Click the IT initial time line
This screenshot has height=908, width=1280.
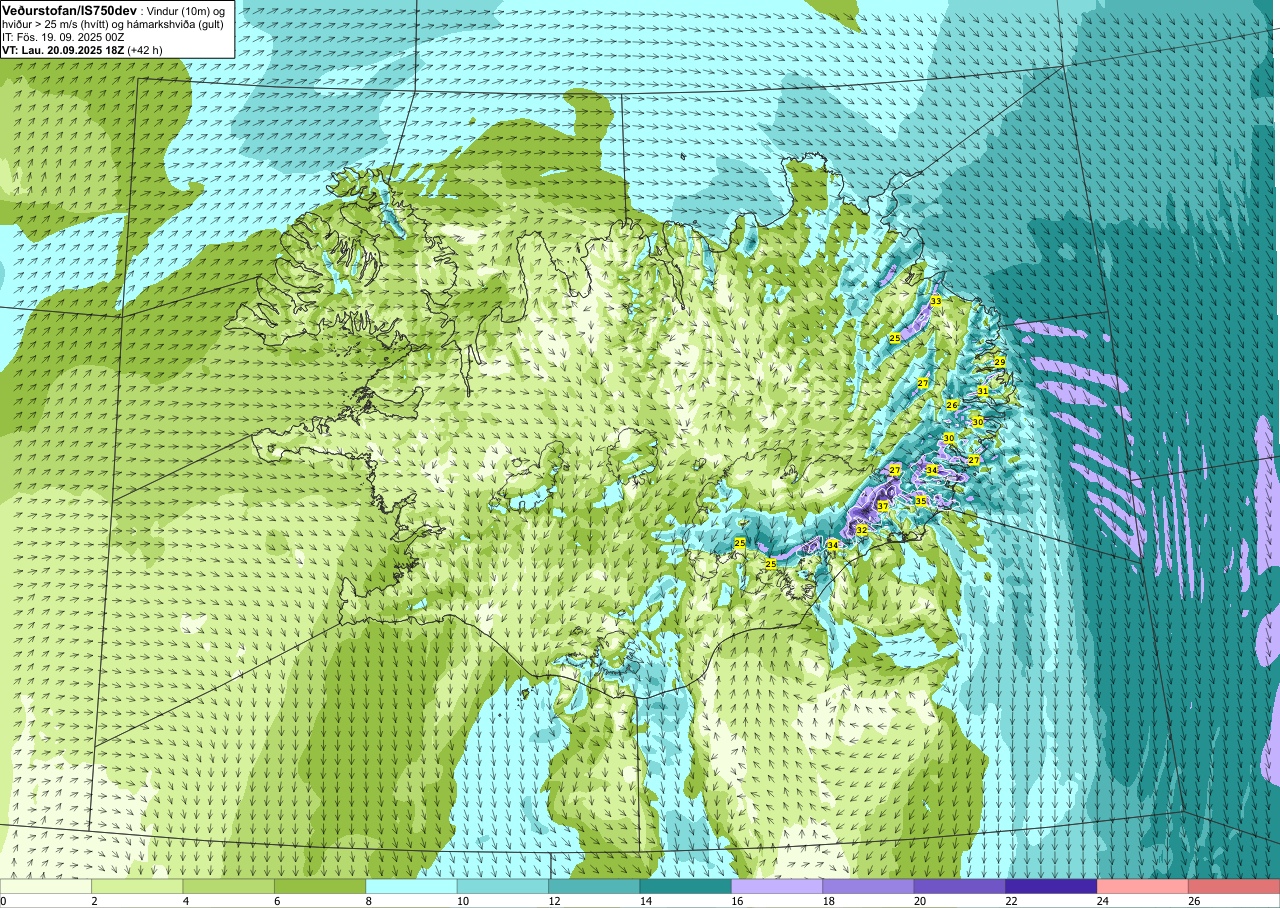(63, 37)
